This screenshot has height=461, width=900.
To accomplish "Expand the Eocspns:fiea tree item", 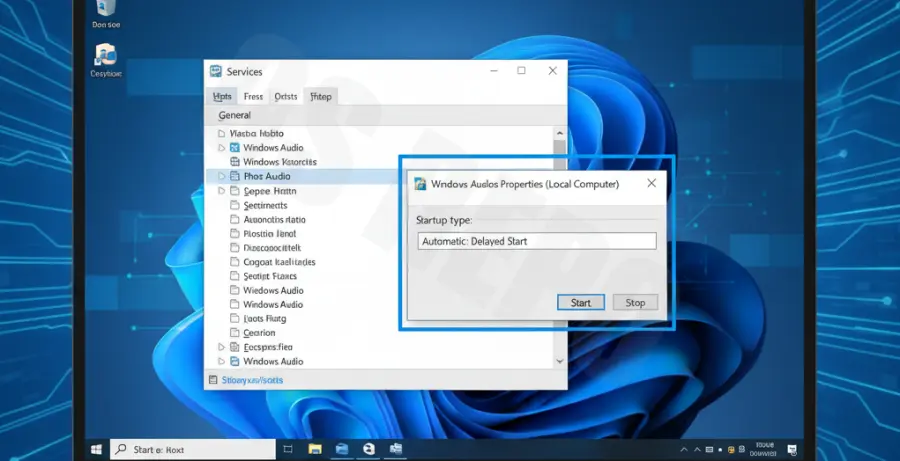I will click(222, 347).
